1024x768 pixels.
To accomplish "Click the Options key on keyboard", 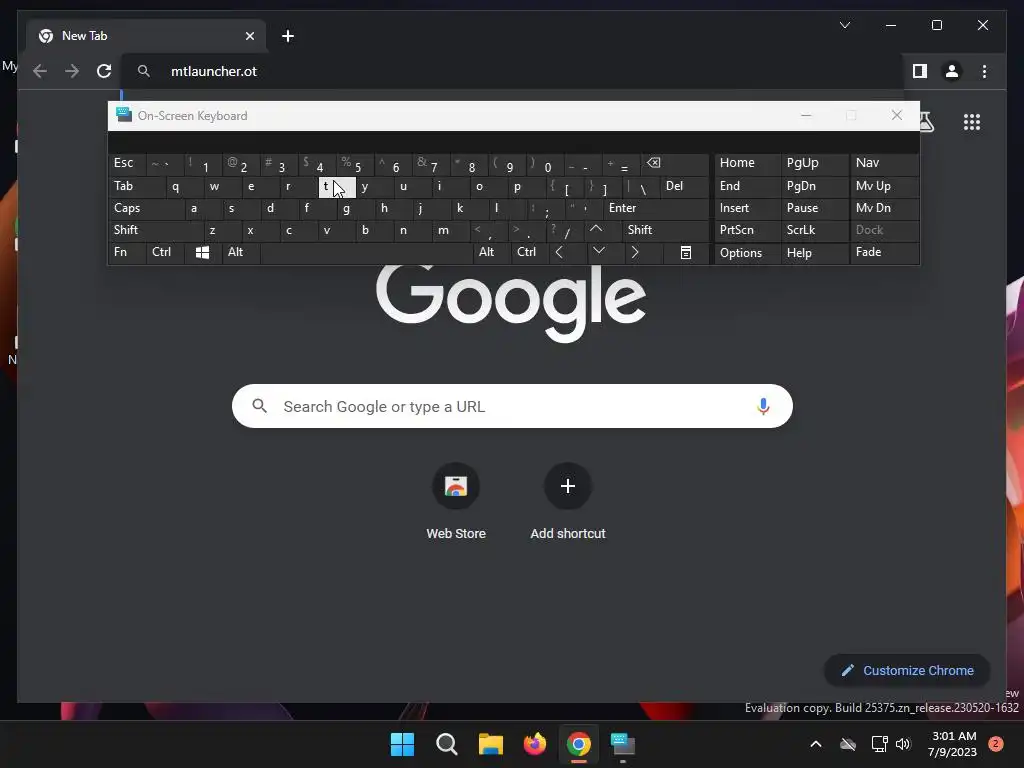I will (748, 253).
